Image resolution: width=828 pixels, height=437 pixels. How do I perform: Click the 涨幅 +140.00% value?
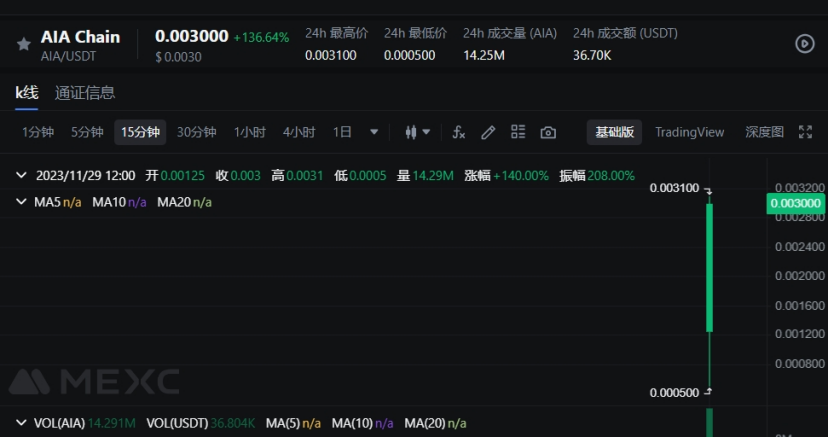pos(521,175)
